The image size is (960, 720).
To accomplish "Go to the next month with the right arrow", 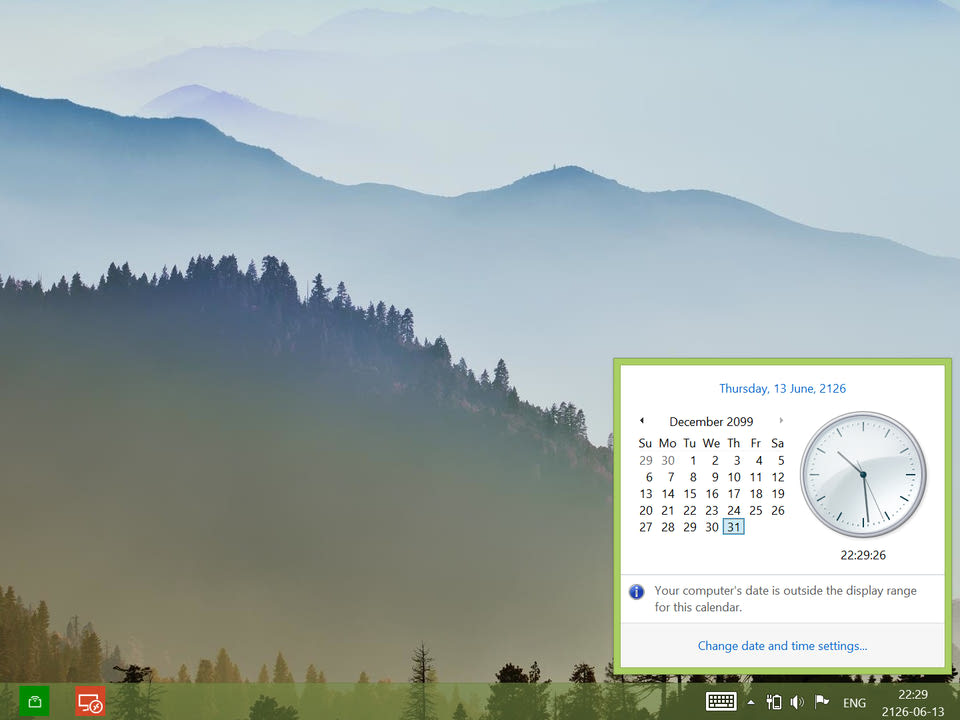I will click(x=780, y=421).
